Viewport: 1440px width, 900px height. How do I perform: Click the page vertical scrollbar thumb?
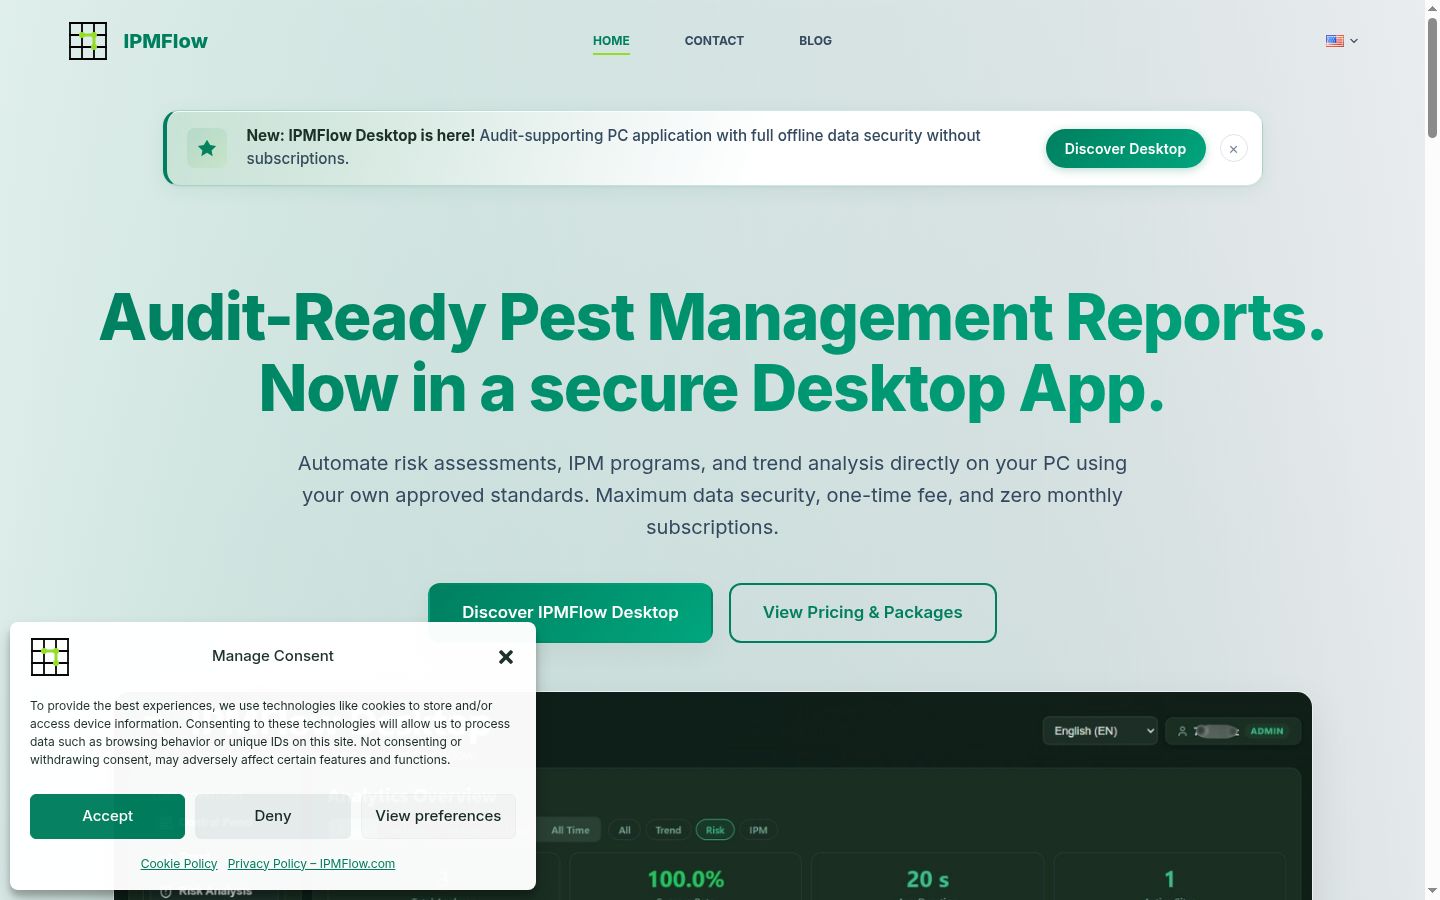(x=1432, y=77)
